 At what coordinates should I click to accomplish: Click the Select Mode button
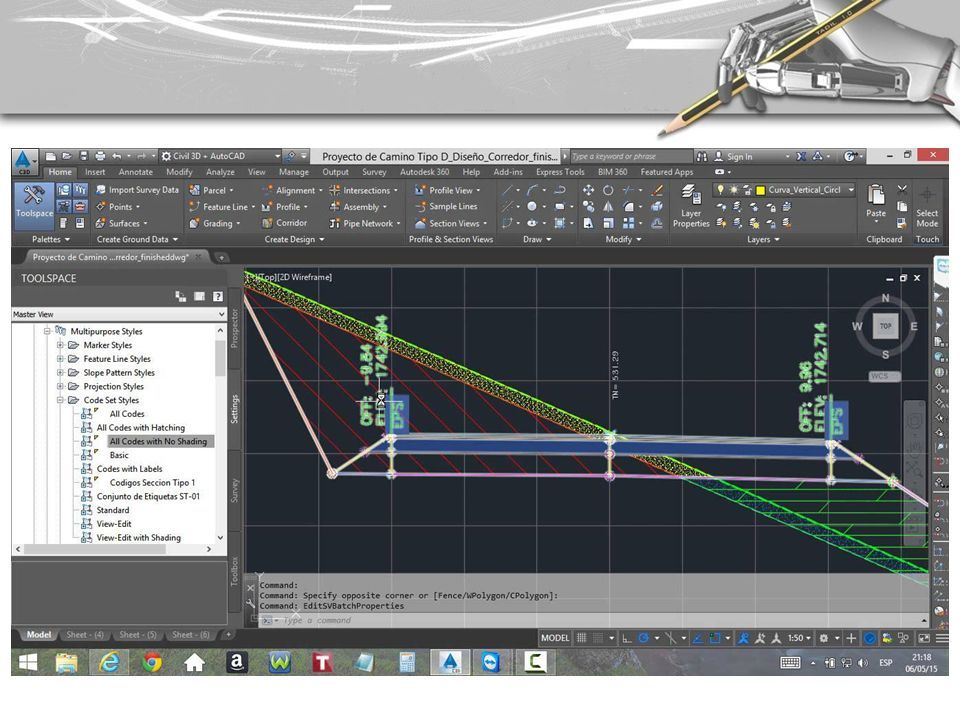927,206
